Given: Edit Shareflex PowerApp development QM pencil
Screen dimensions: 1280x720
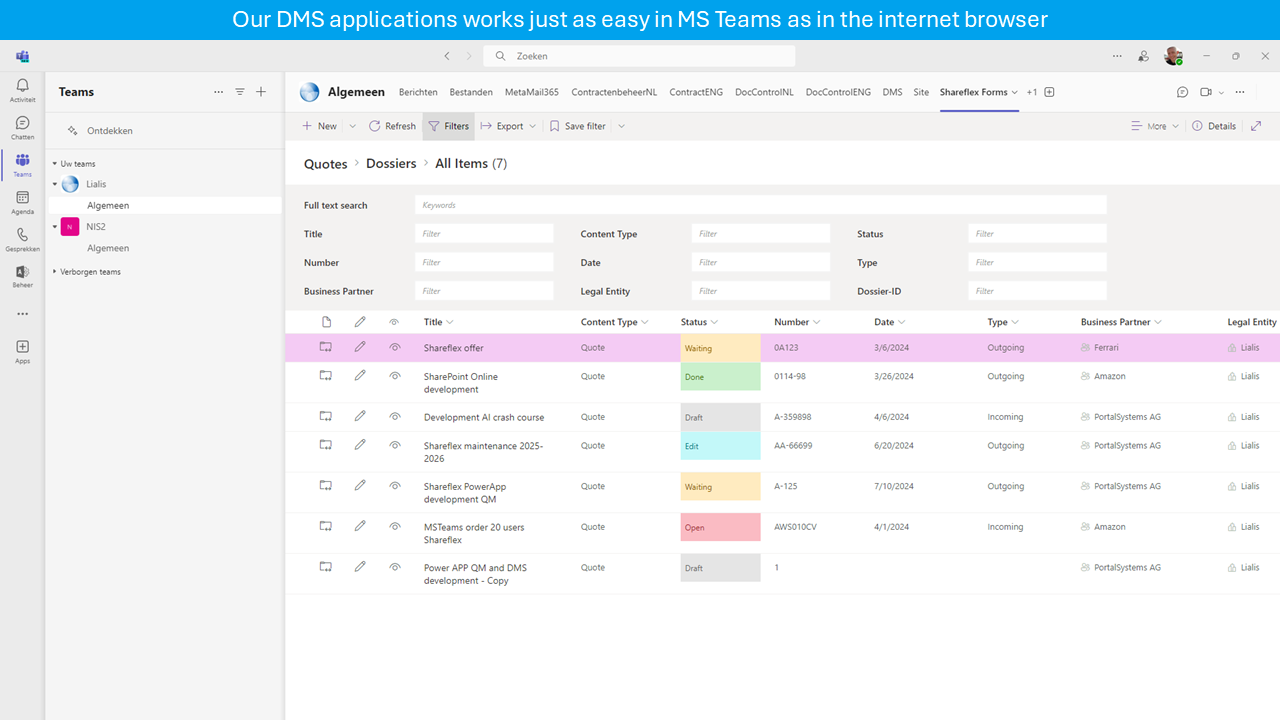Looking at the screenshot, I should point(360,485).
